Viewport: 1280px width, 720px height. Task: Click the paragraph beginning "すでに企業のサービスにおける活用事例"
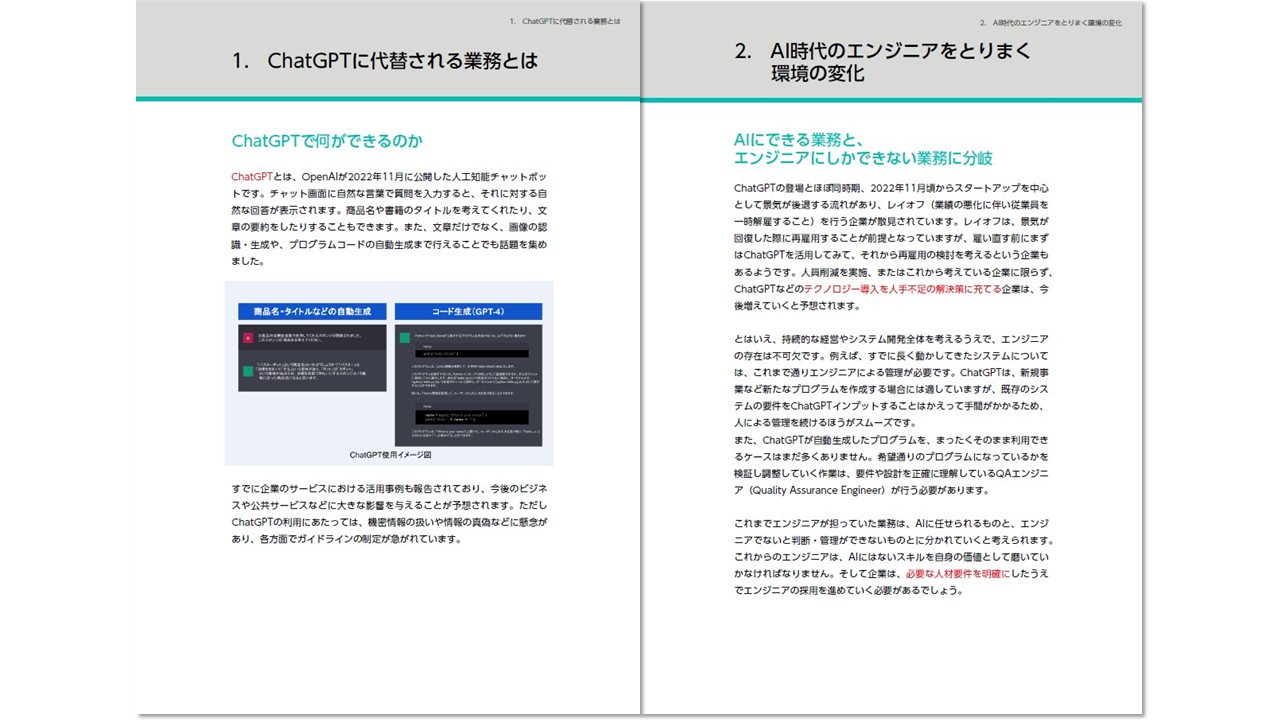(x=389, y=513)
